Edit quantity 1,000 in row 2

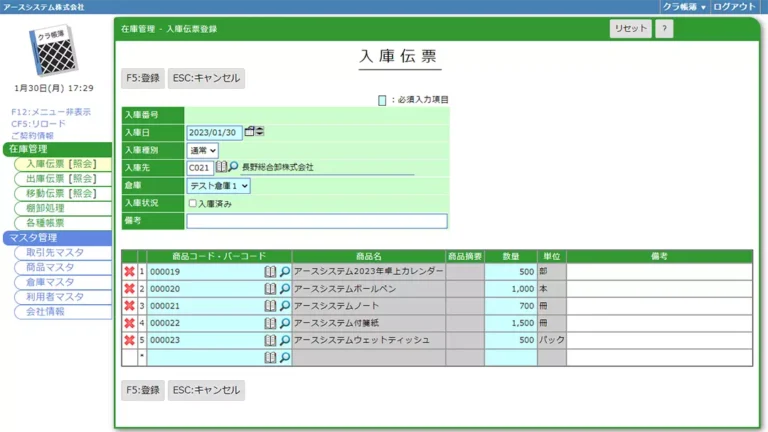coord(511,288)
